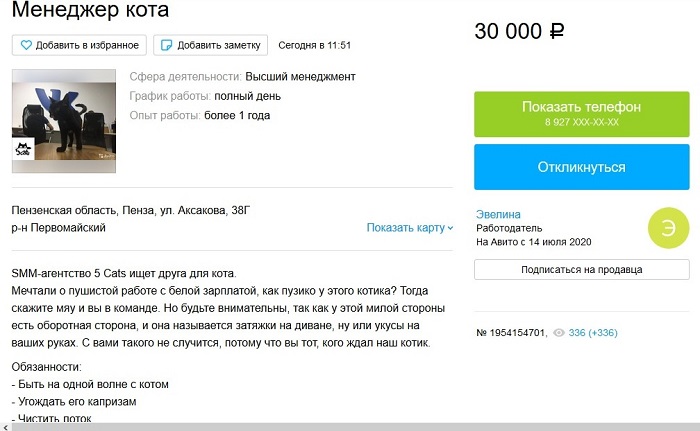This screenshot has height=431, width=700.
Task: Click the Менеджер кота listing title
Action: pyautogui.click(x=90, y=11)
